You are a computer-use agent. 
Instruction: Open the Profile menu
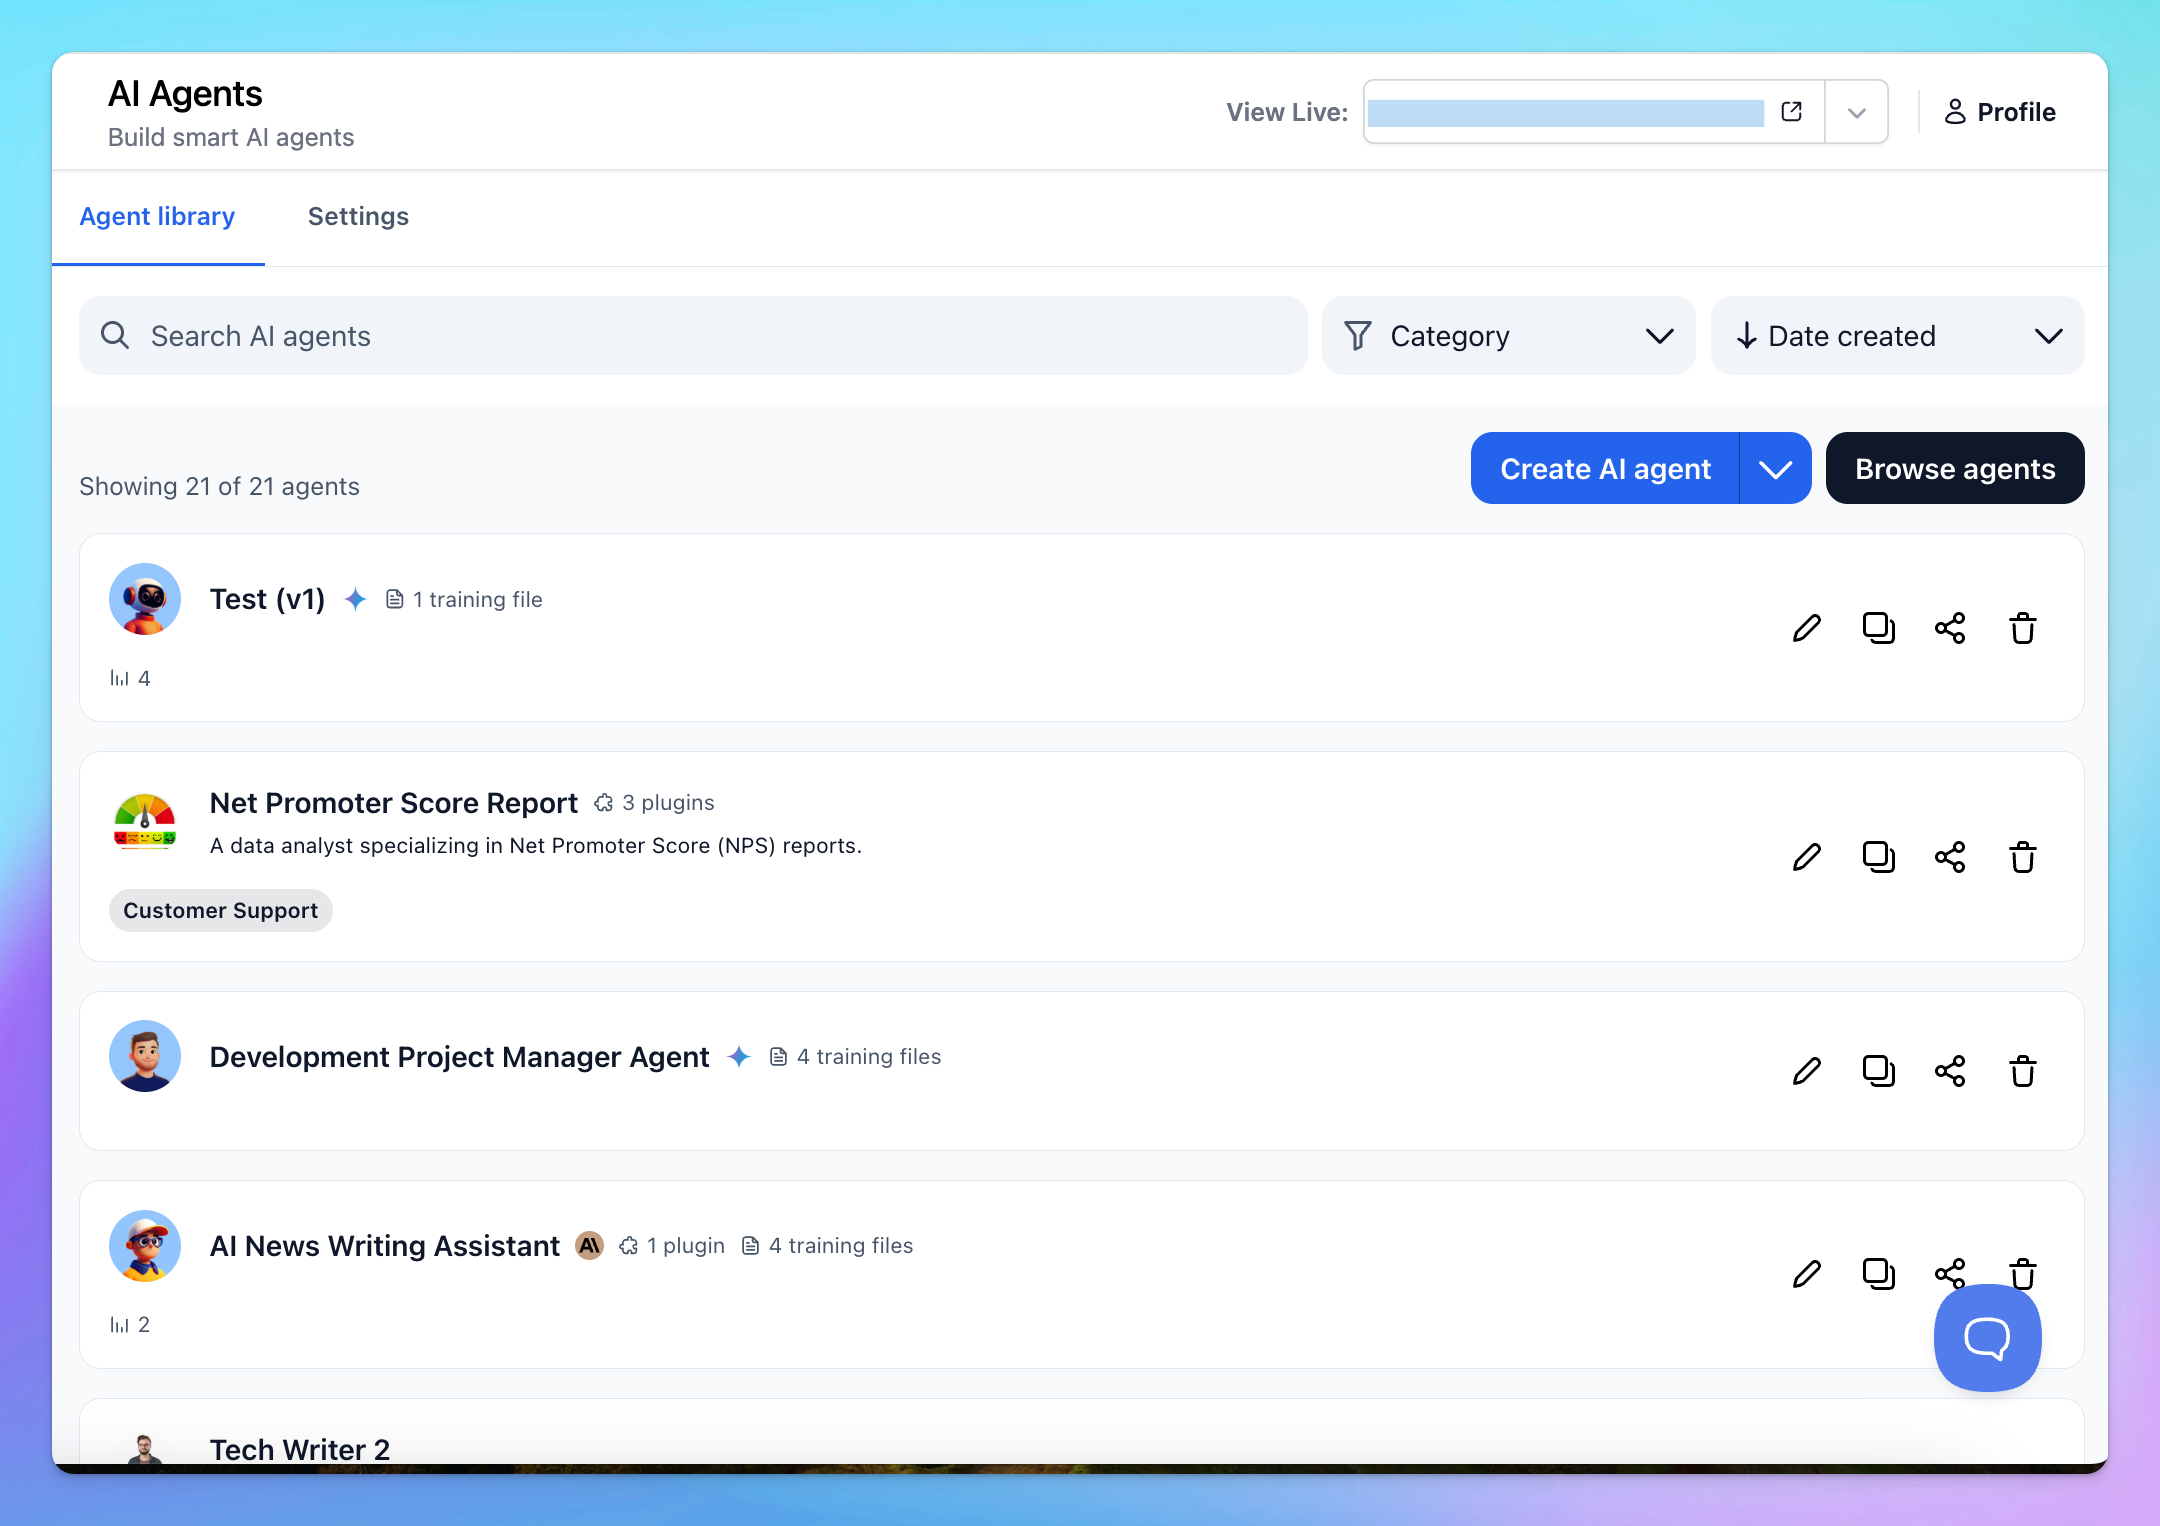pyautogui.click(x=1999, y=112)
